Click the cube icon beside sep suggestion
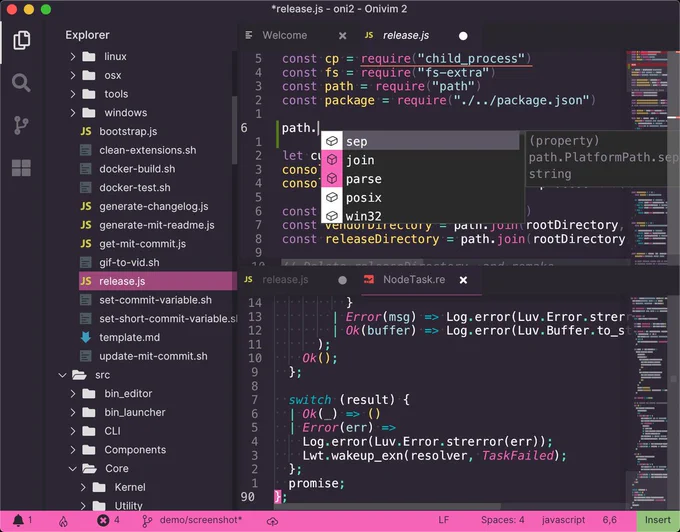This screenshot has width=680, height=532. (x=332, y=141)
